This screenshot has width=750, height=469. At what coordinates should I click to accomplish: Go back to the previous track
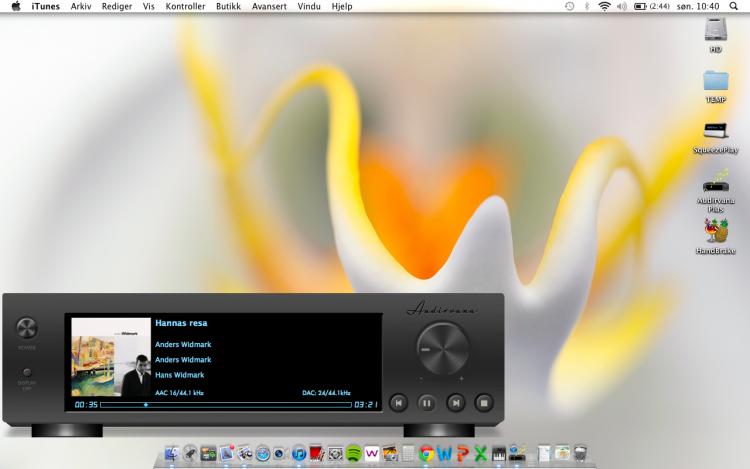398,403
